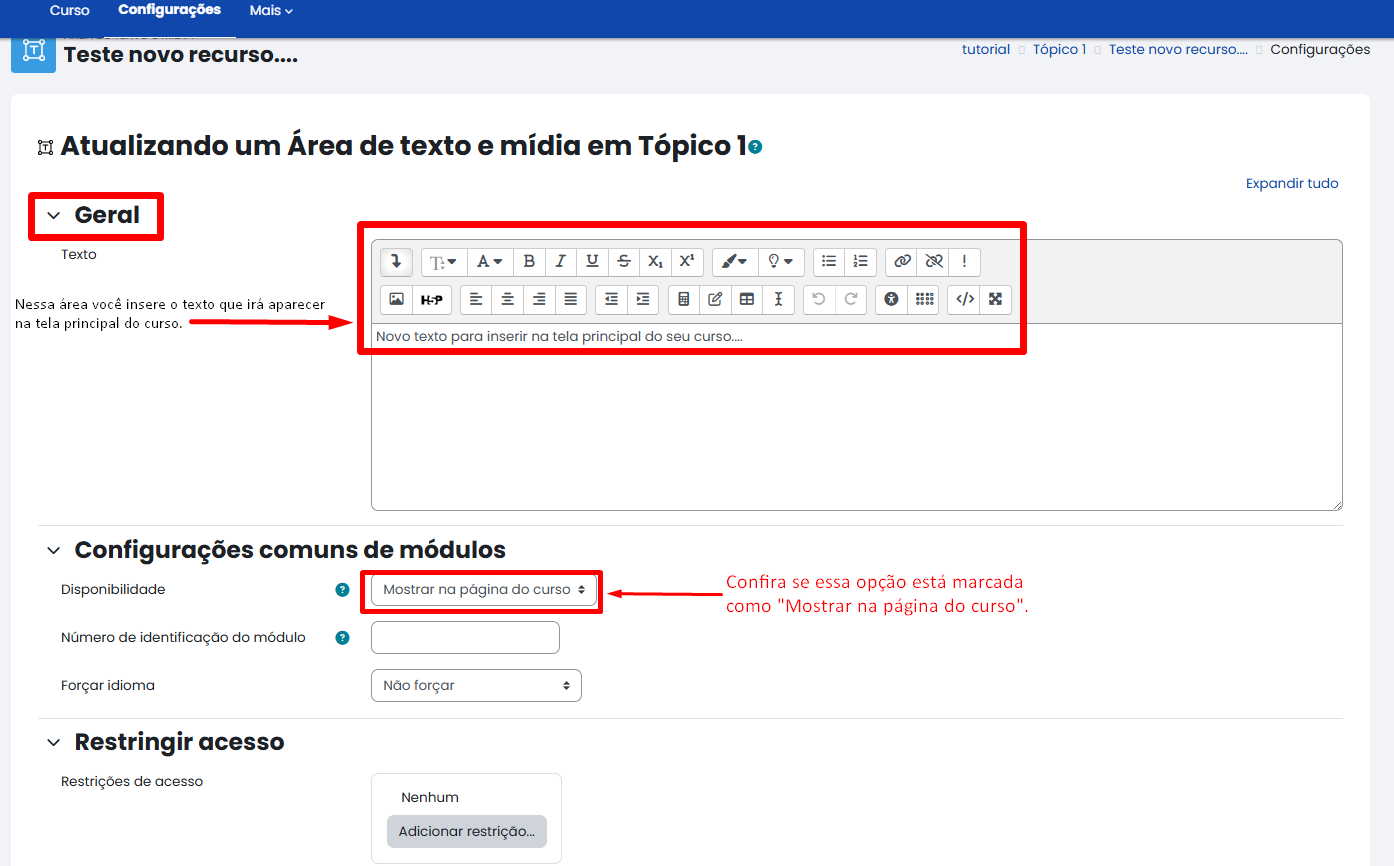
Task: Open the Forçar idioma dropdown
Action: (x=476, y=685)
